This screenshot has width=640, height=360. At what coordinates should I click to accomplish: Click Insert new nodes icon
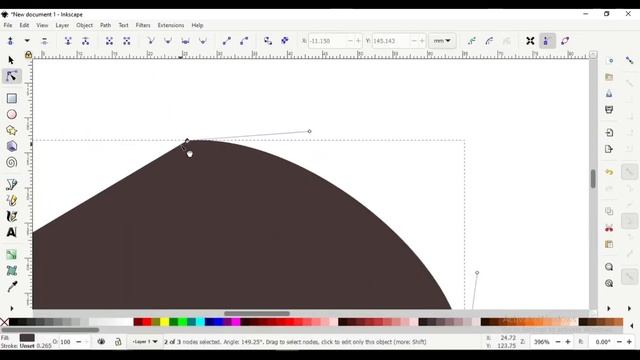[x=10, y=41]
